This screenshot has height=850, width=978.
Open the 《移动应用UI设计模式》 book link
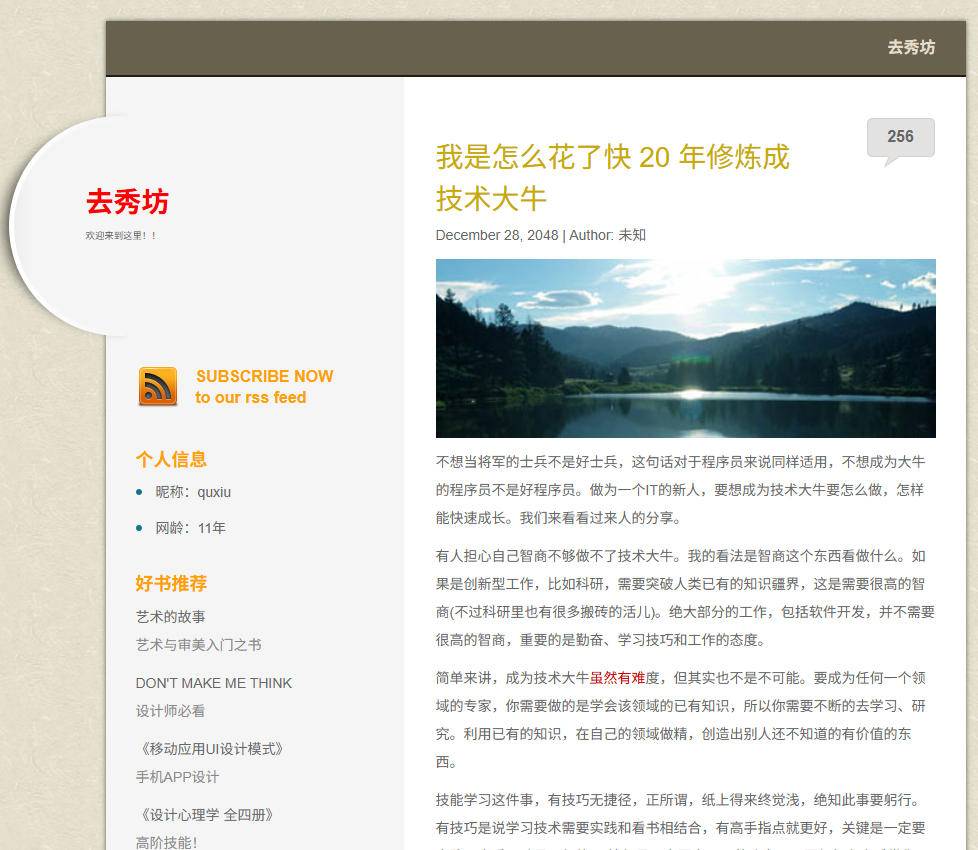pos(210,748)
